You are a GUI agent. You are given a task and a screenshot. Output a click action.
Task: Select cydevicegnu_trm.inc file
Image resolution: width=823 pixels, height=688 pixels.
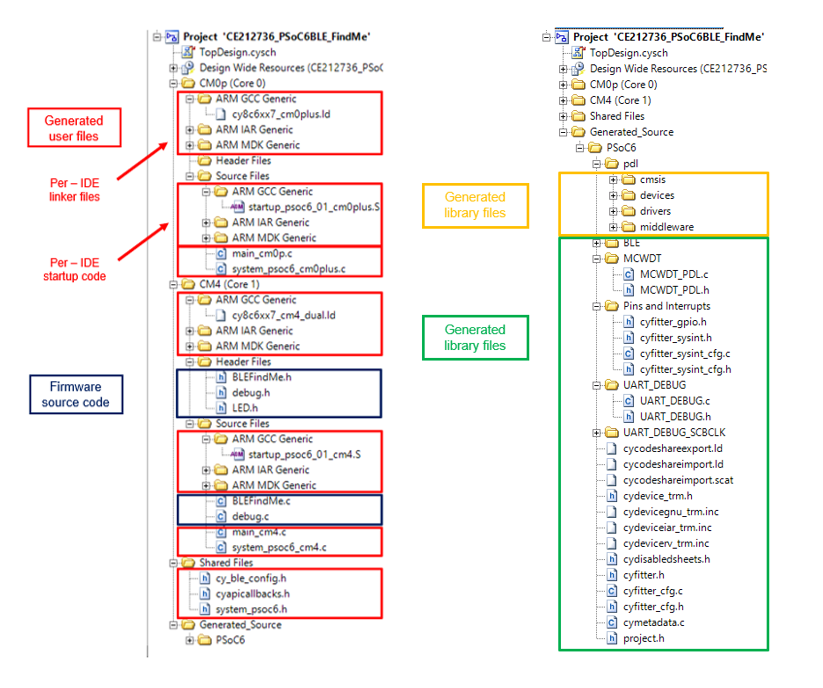point(671,512)
